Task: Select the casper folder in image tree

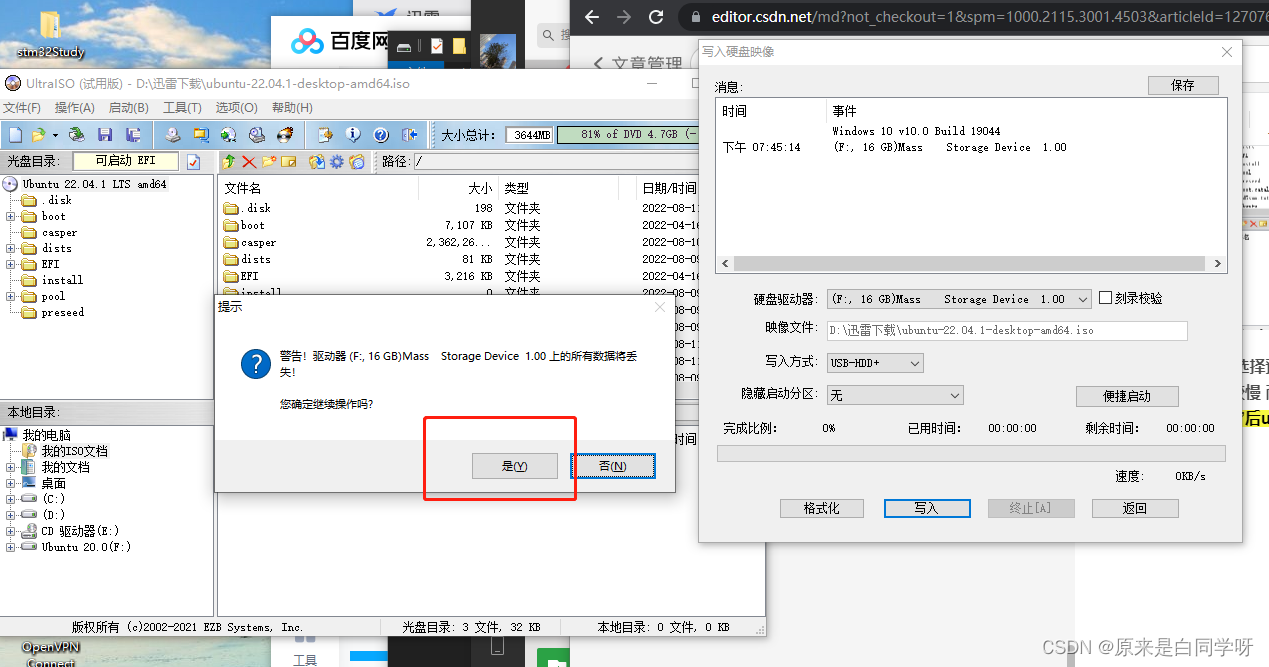Action: coord(59,232)
